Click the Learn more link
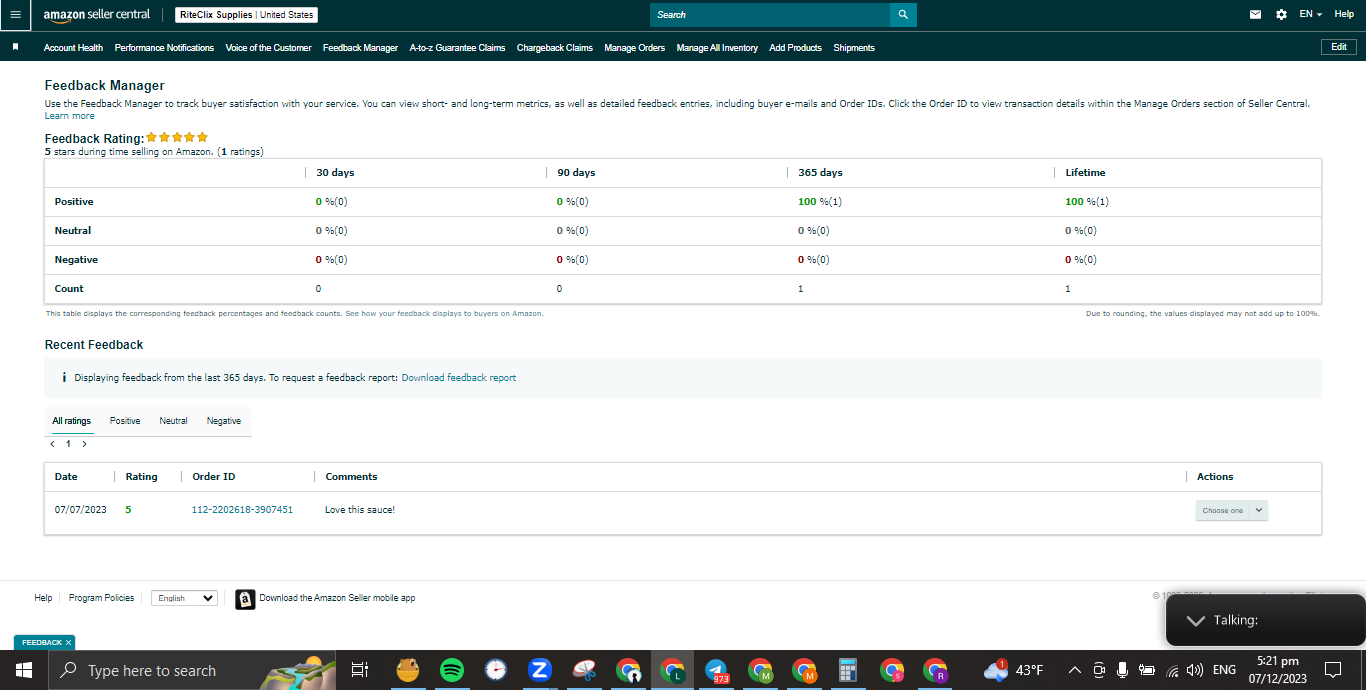Viewport: 1366px width, 690px height. click(70, 116)
